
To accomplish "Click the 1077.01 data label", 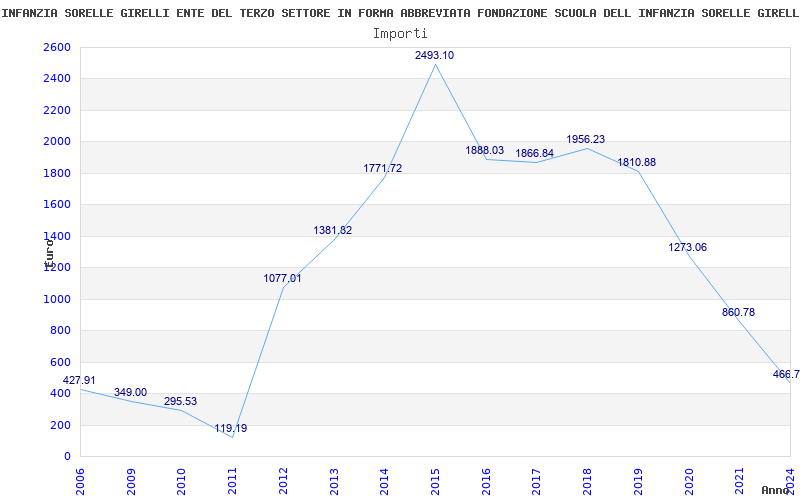I will coord(282,279).
